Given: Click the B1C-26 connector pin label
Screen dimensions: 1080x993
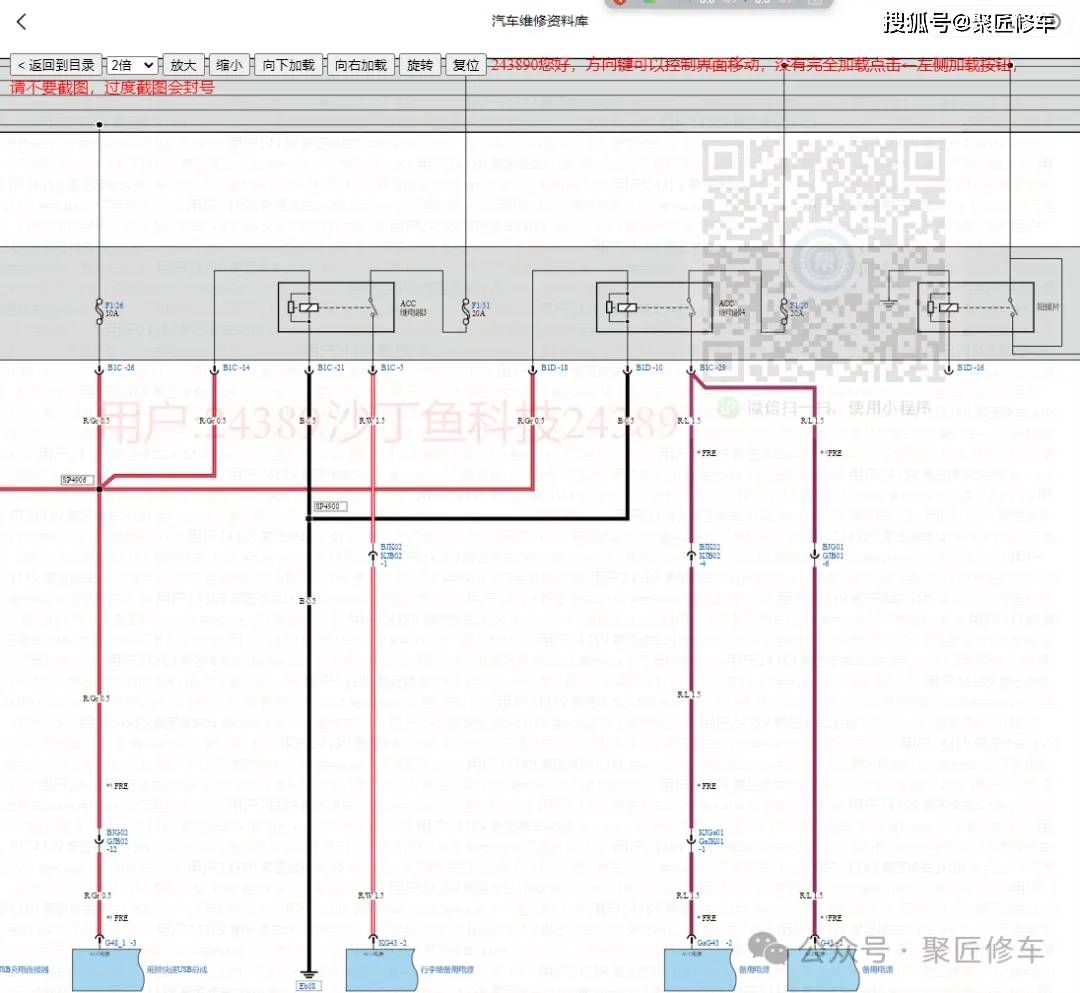Looking at the screenshot, I should click(120, 368).
